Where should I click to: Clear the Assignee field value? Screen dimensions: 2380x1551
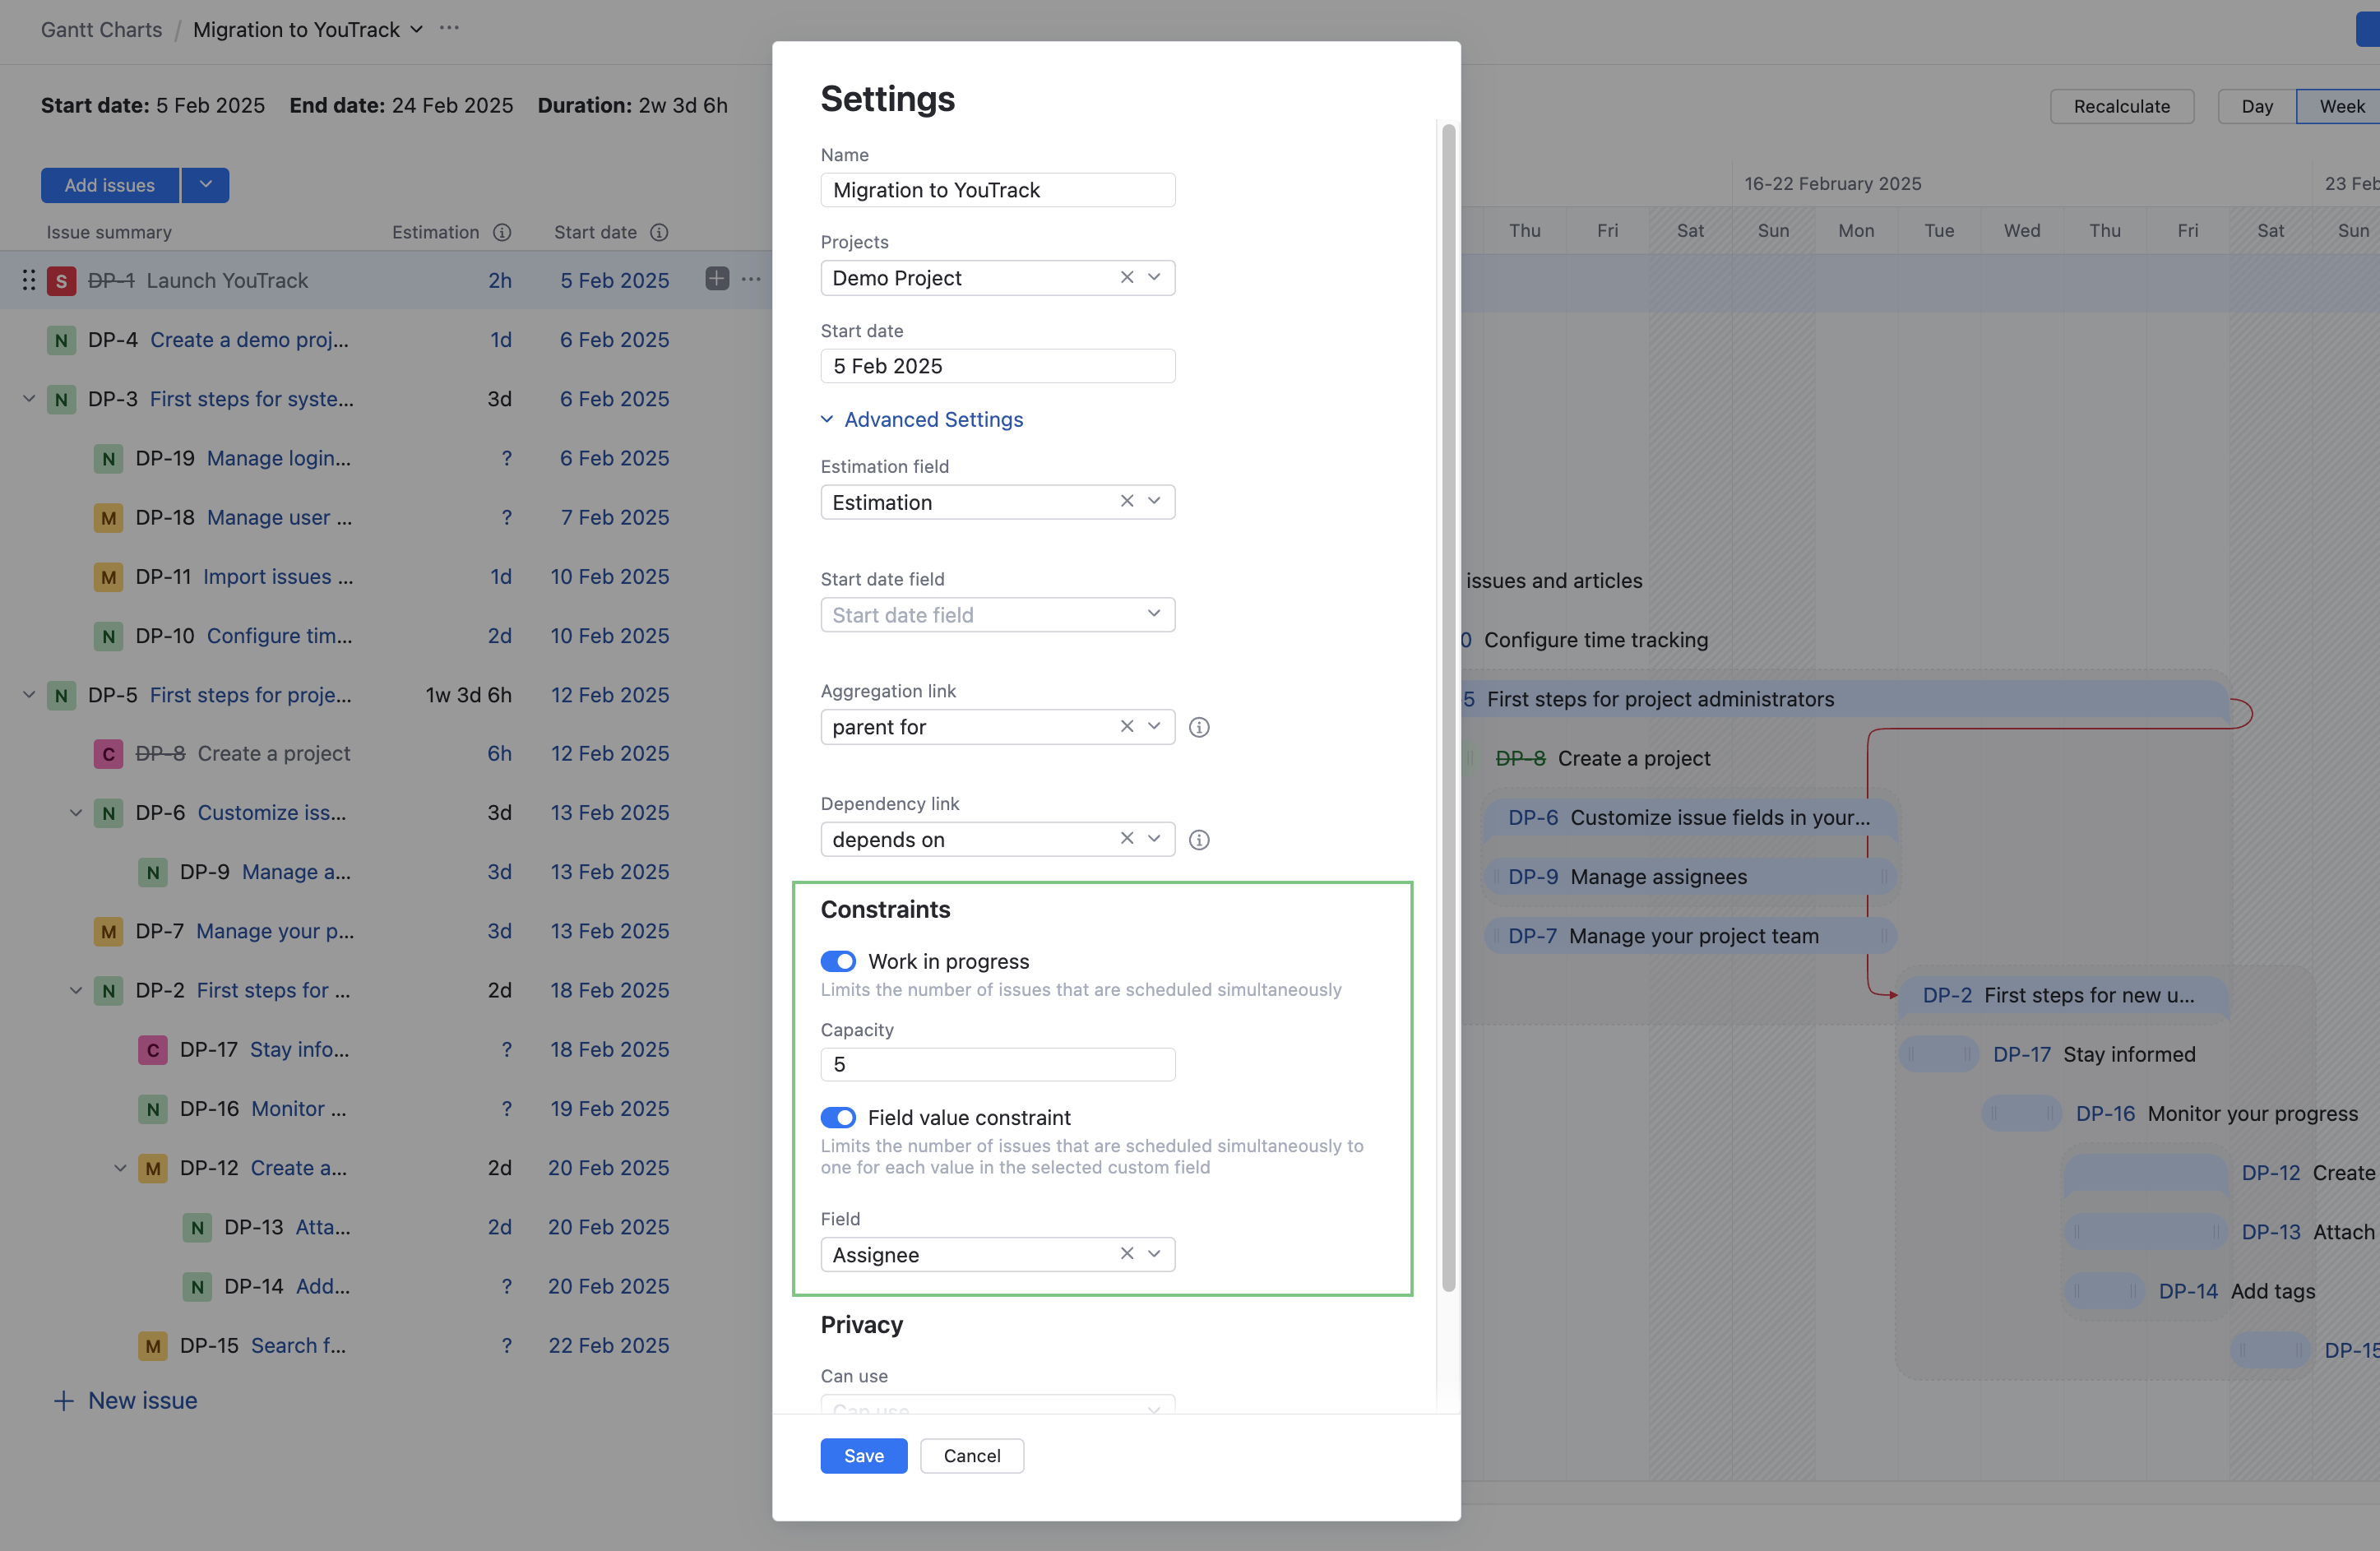click(1126, 1254)
